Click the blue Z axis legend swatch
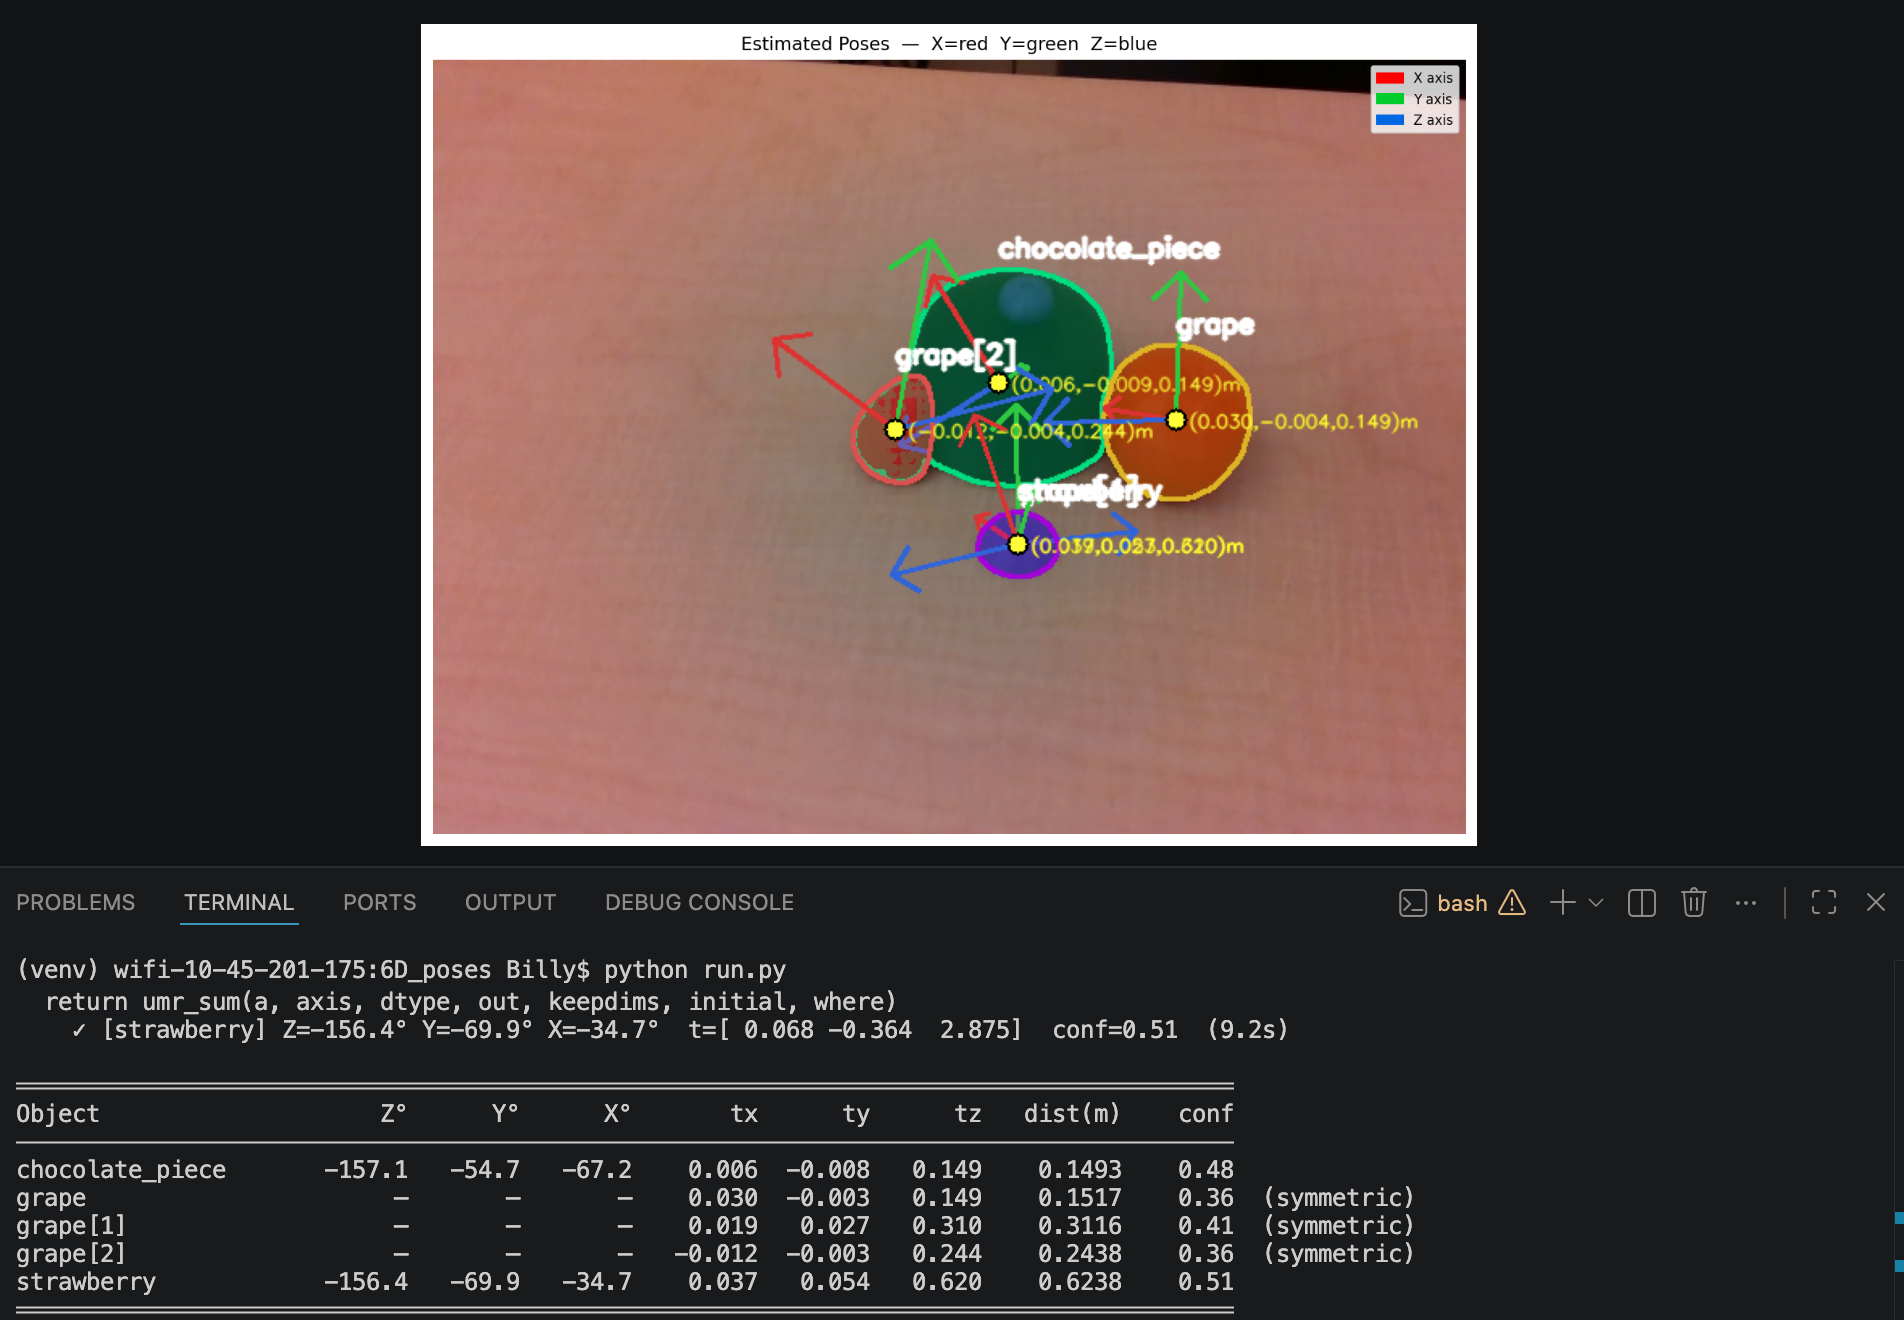1904x1320 pixels. (x=1390, y=120)
